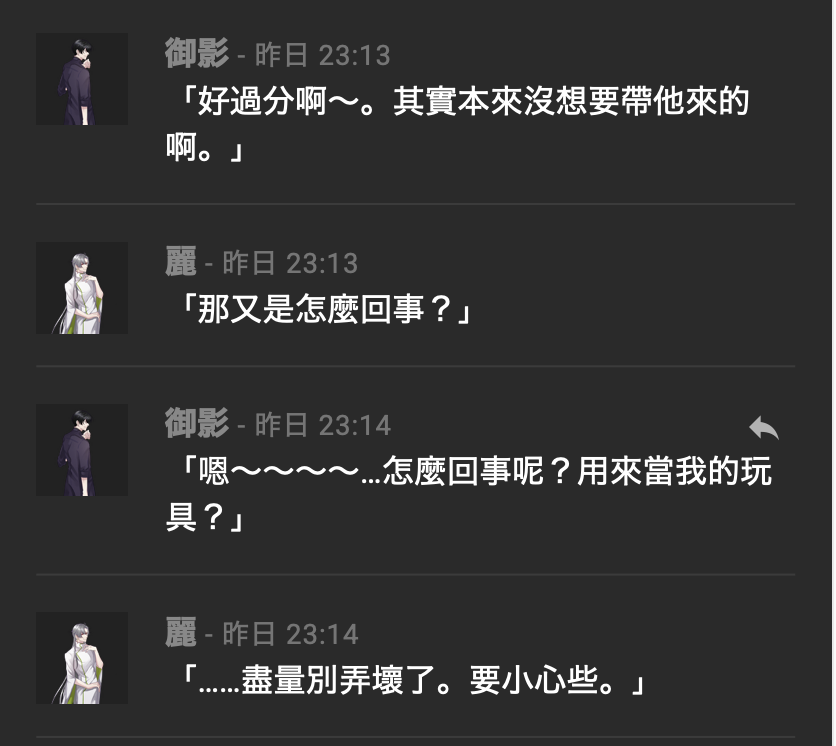This screenshot has width=836, height=746.
Task: Select 御影's avatar beside the 23:14 message
Action: (82, 450)
